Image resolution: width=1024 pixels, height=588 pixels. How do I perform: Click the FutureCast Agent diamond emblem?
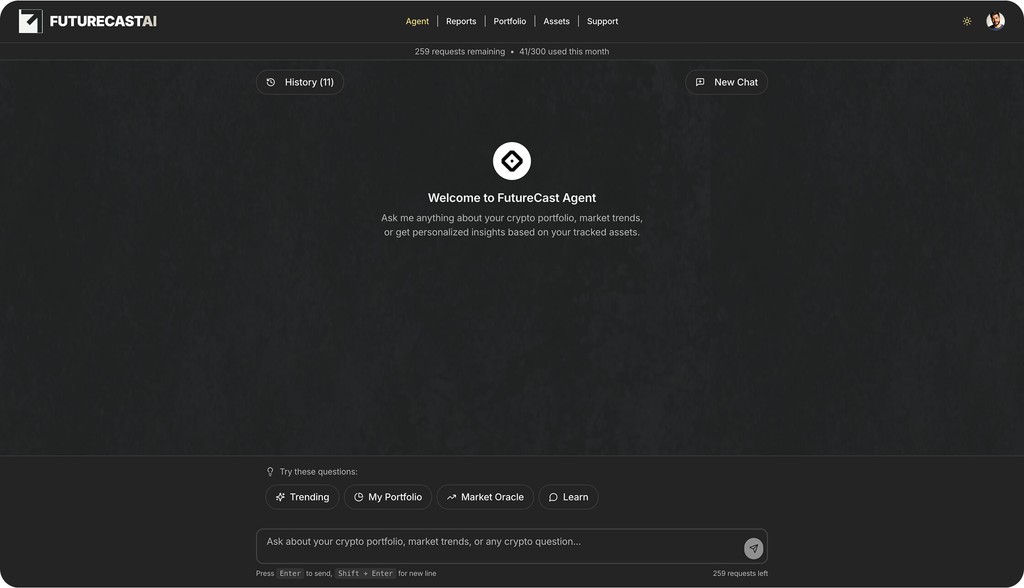pyautogui.click(x=512, y=161)
